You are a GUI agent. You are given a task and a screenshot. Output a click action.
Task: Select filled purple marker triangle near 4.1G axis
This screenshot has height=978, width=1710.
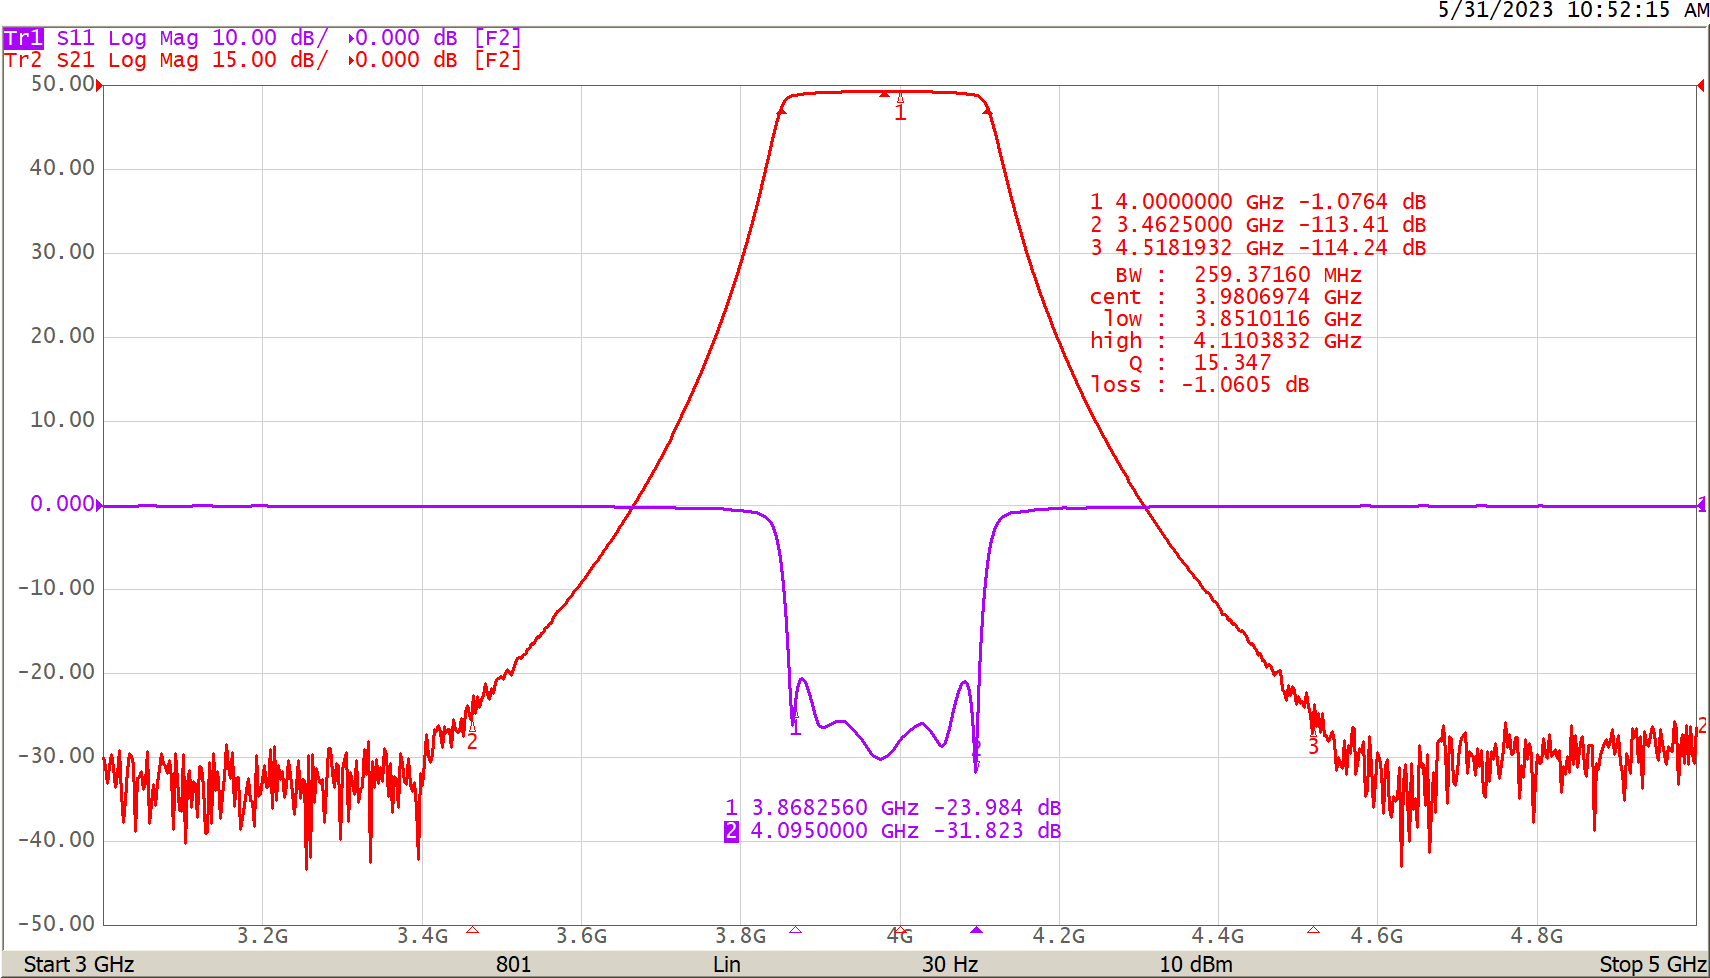pos(976,930)
